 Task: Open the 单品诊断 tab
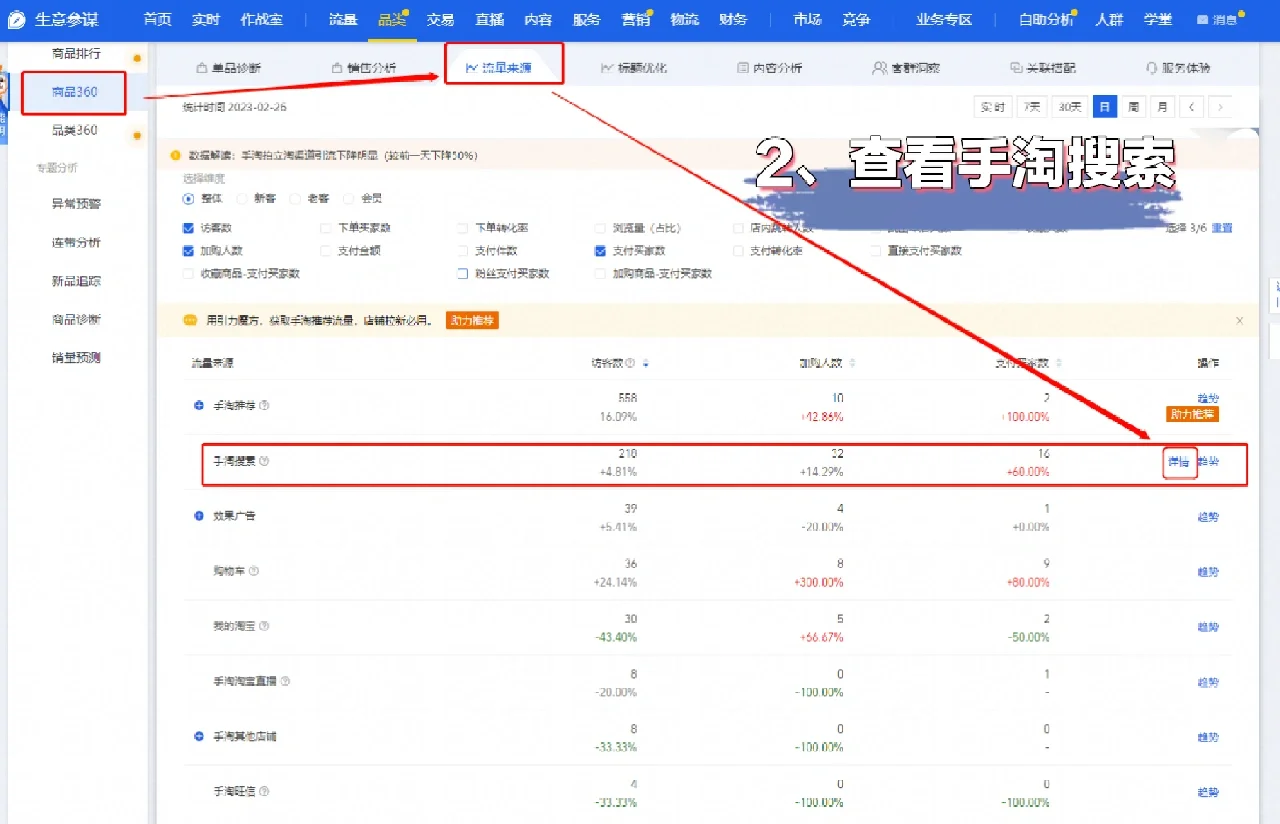(x=229, y=68)
